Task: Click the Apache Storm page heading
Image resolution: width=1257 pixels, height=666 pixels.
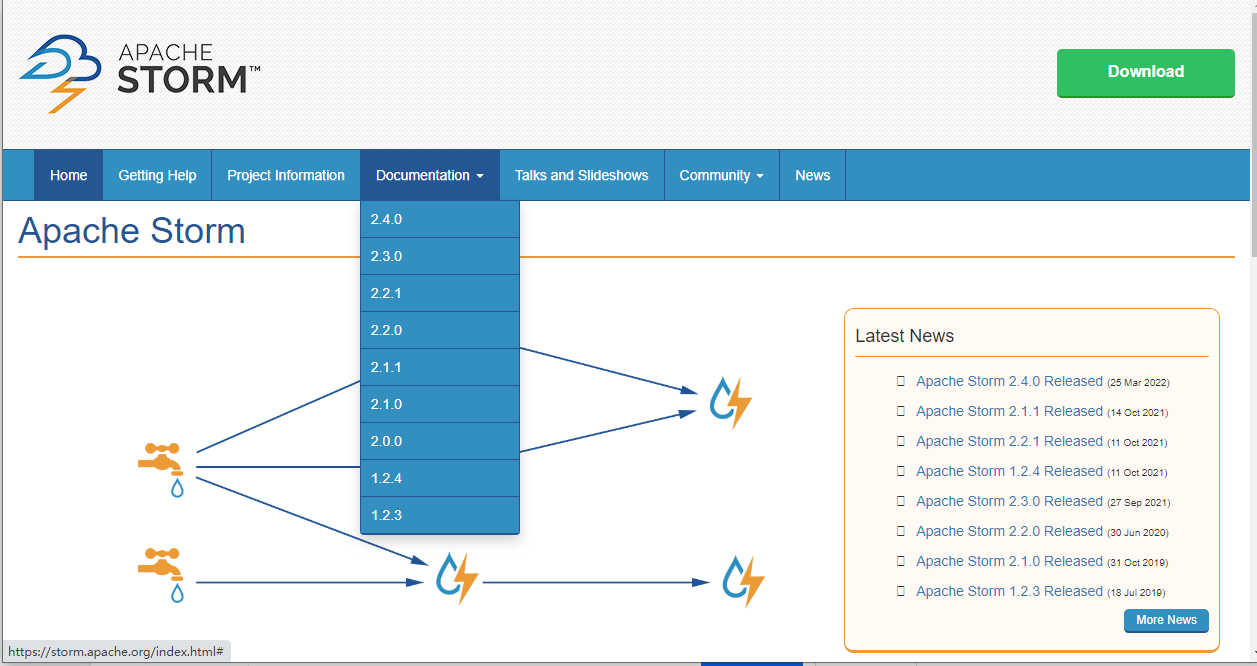Action: pos(132,231)
